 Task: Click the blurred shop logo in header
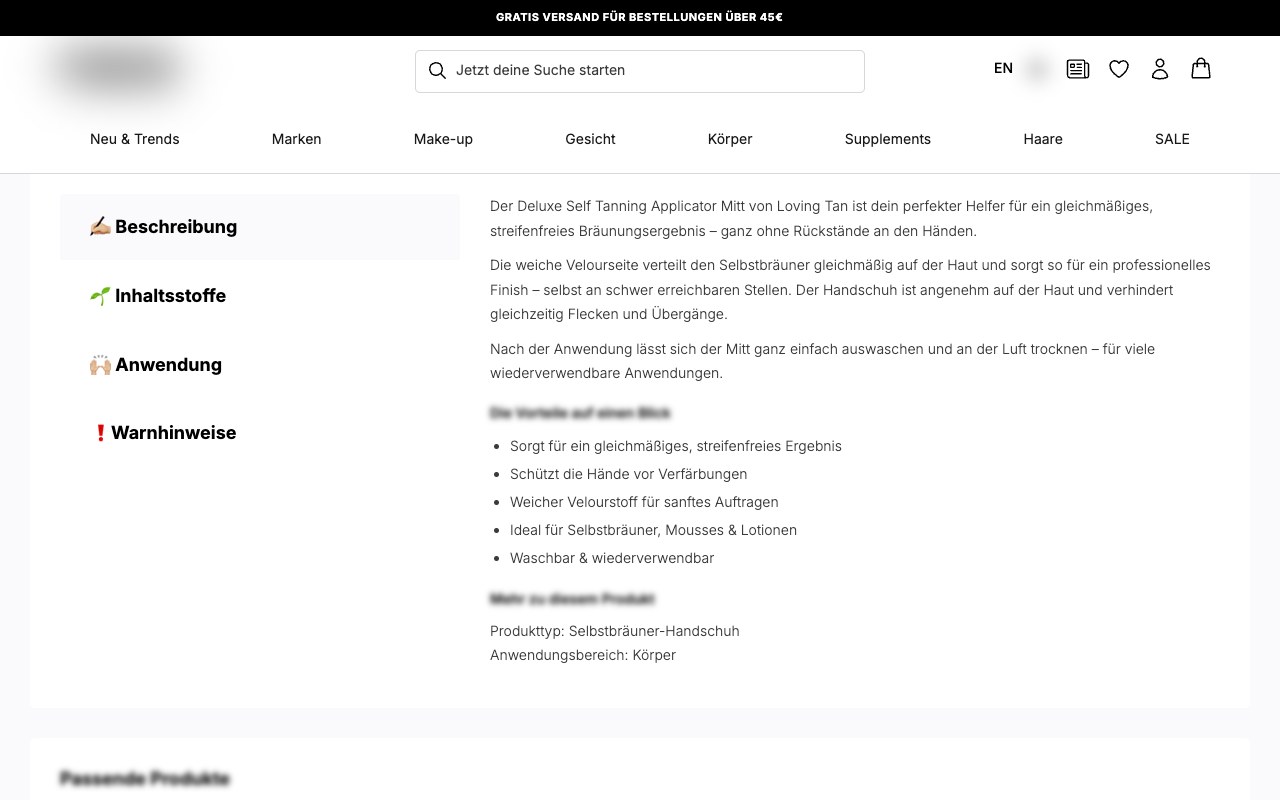[120, 70]
